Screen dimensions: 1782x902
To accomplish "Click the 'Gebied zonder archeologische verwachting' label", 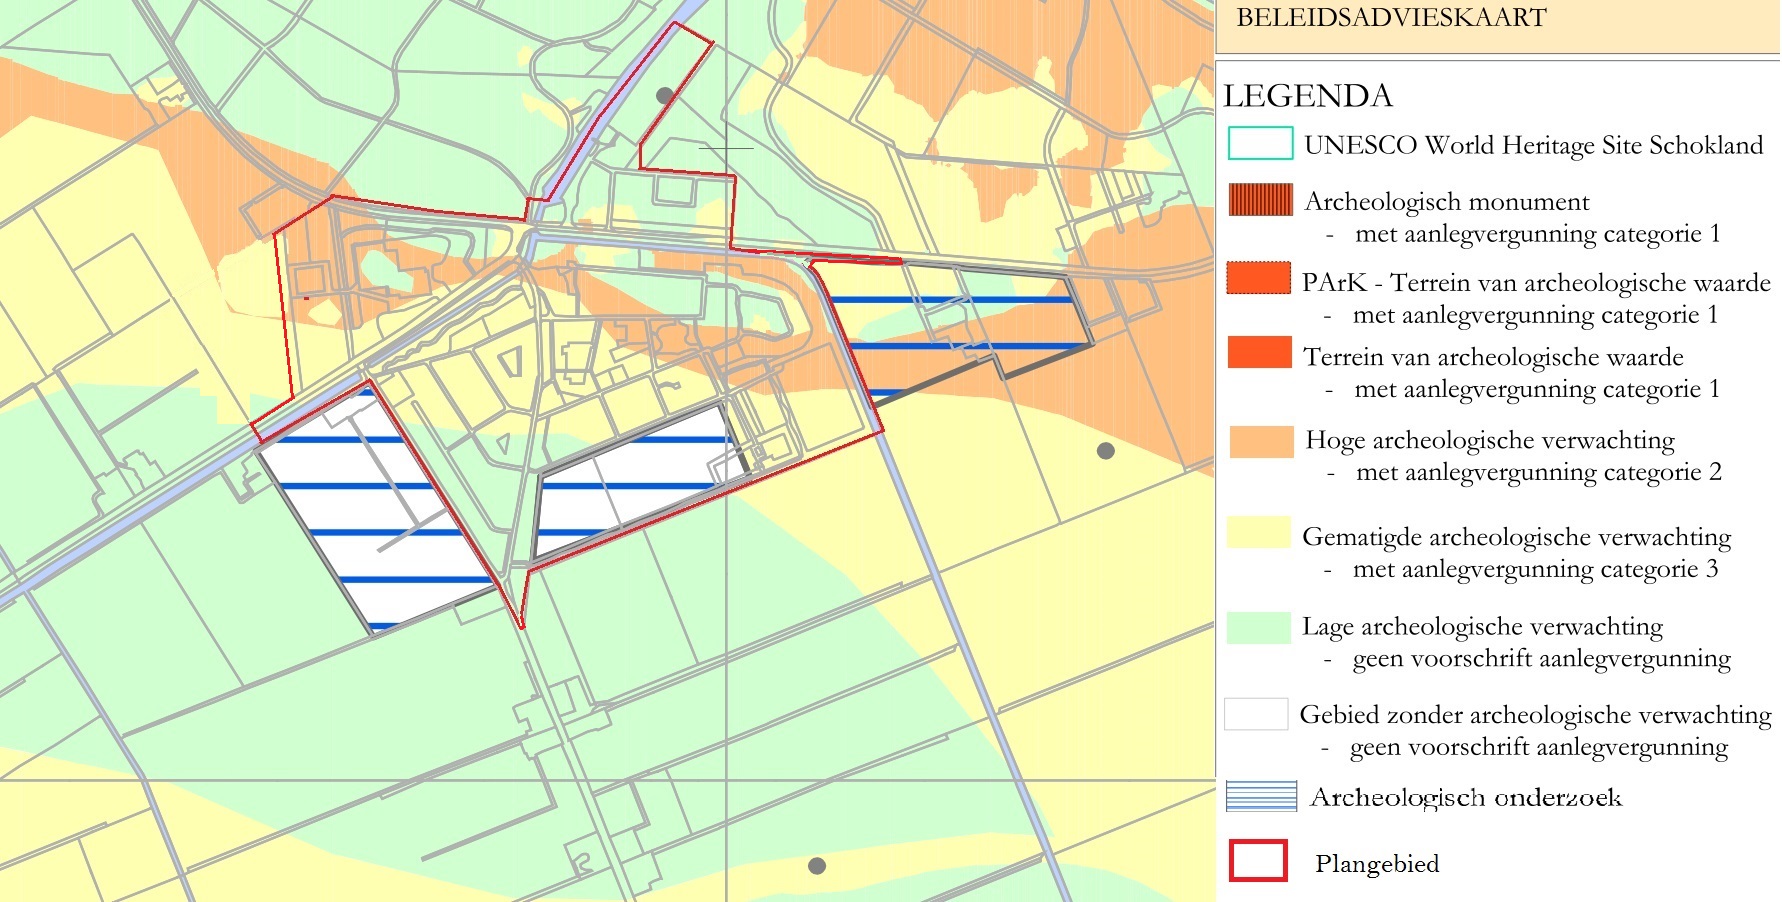I will tap(1535, 715).
